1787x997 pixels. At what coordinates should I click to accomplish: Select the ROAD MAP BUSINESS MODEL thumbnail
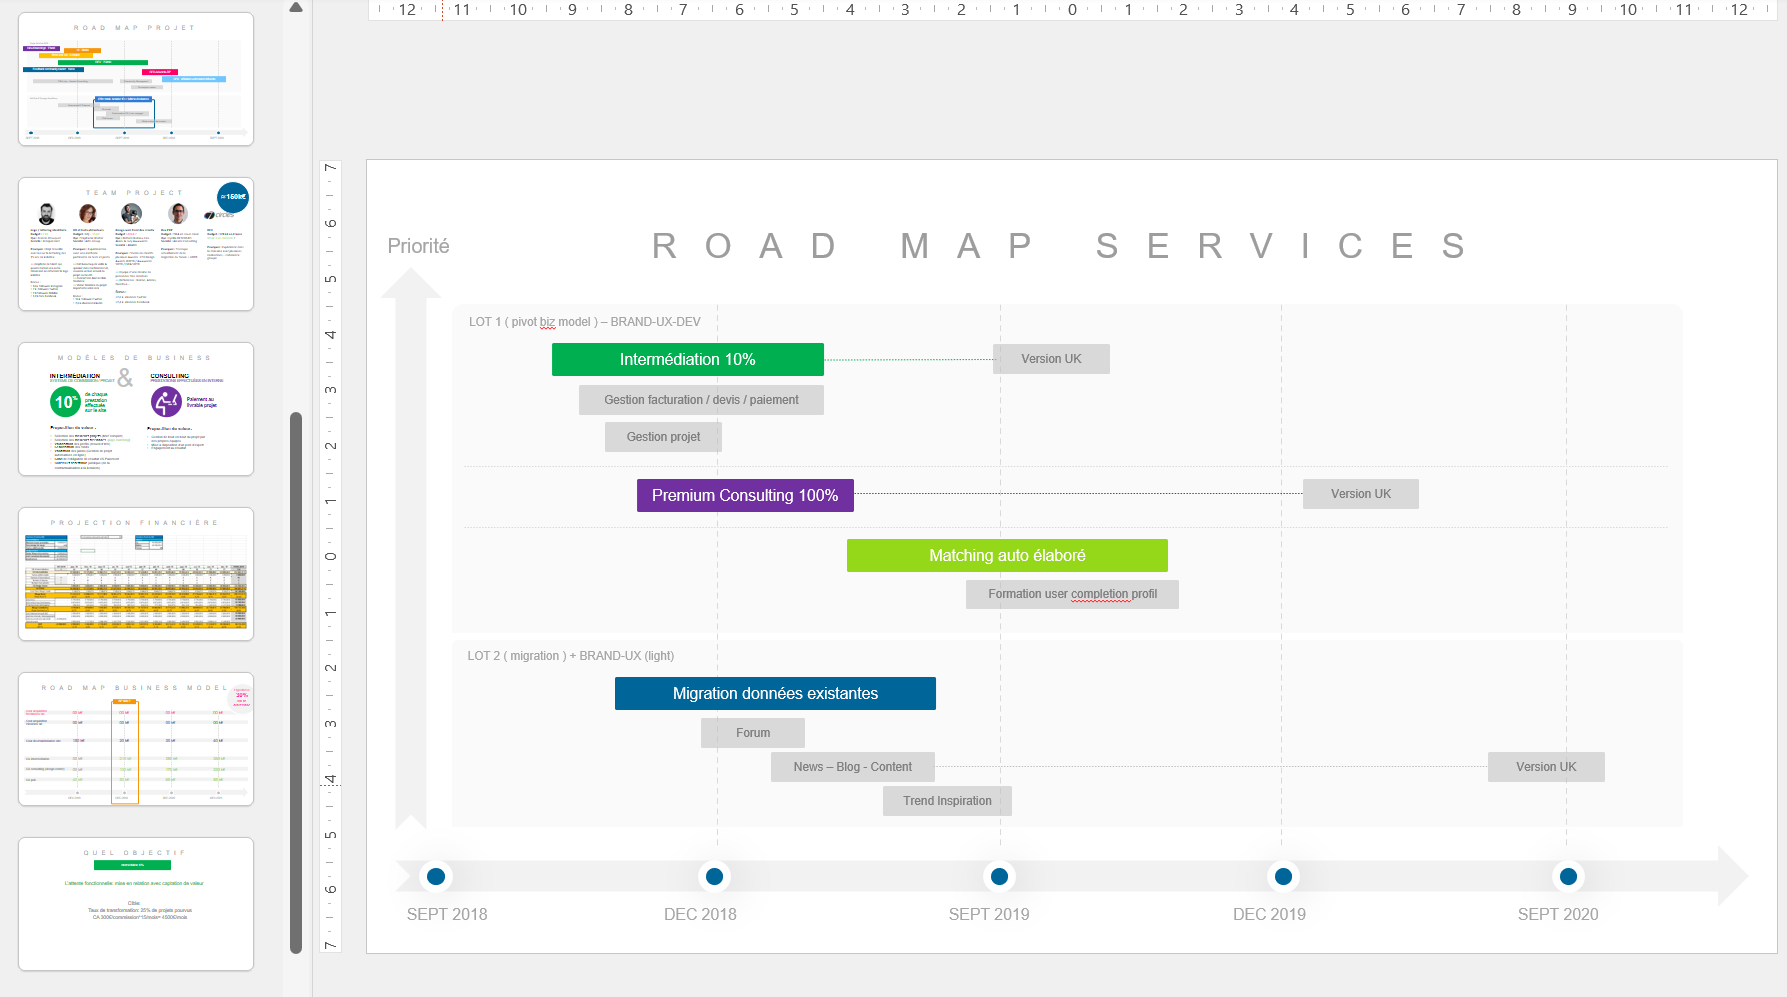[x=136, y=739]
